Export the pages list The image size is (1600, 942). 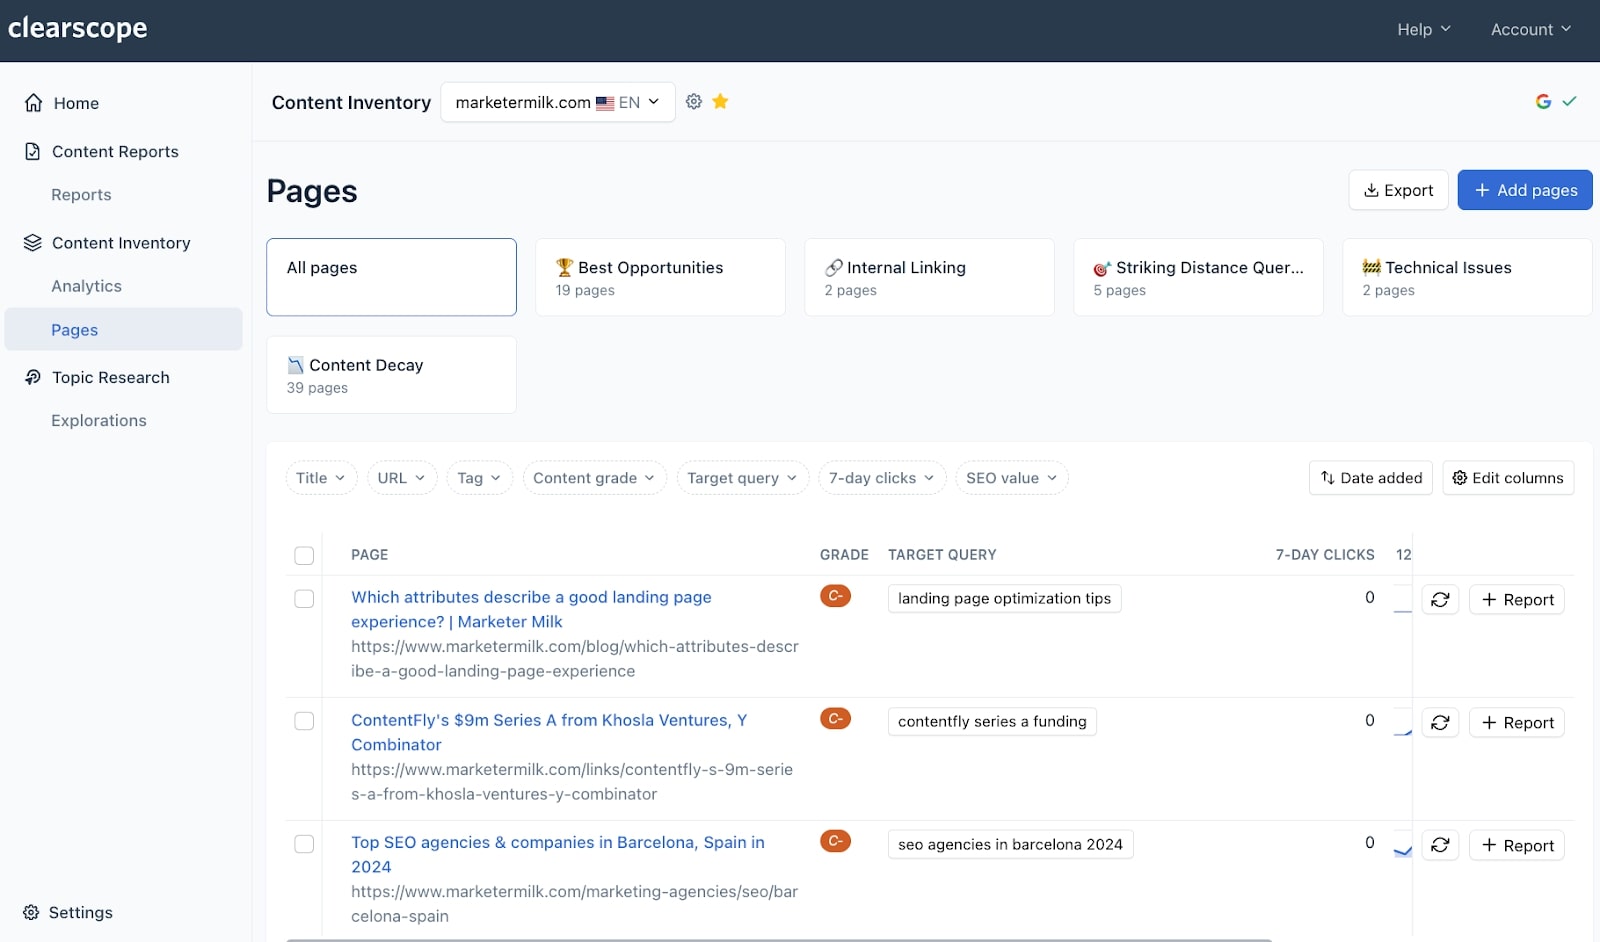click(1398, 190)
